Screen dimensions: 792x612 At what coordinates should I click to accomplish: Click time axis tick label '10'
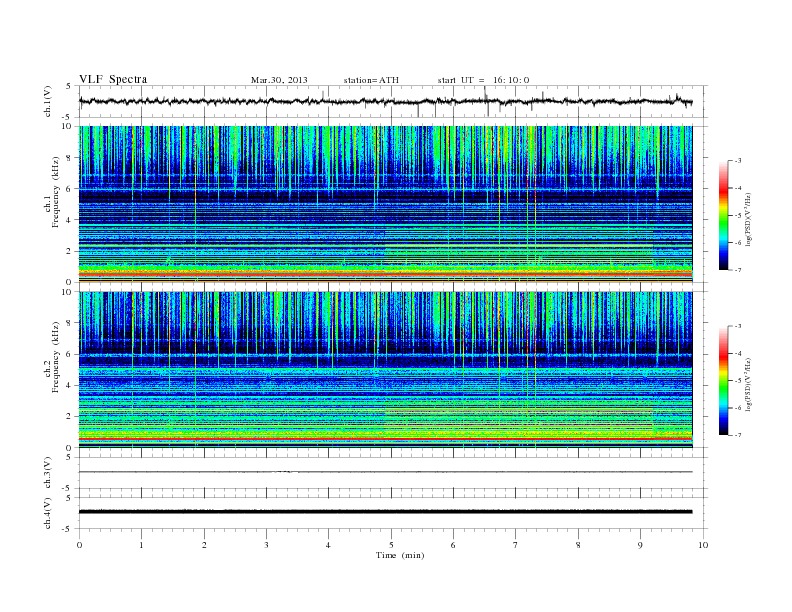point(703,545)
